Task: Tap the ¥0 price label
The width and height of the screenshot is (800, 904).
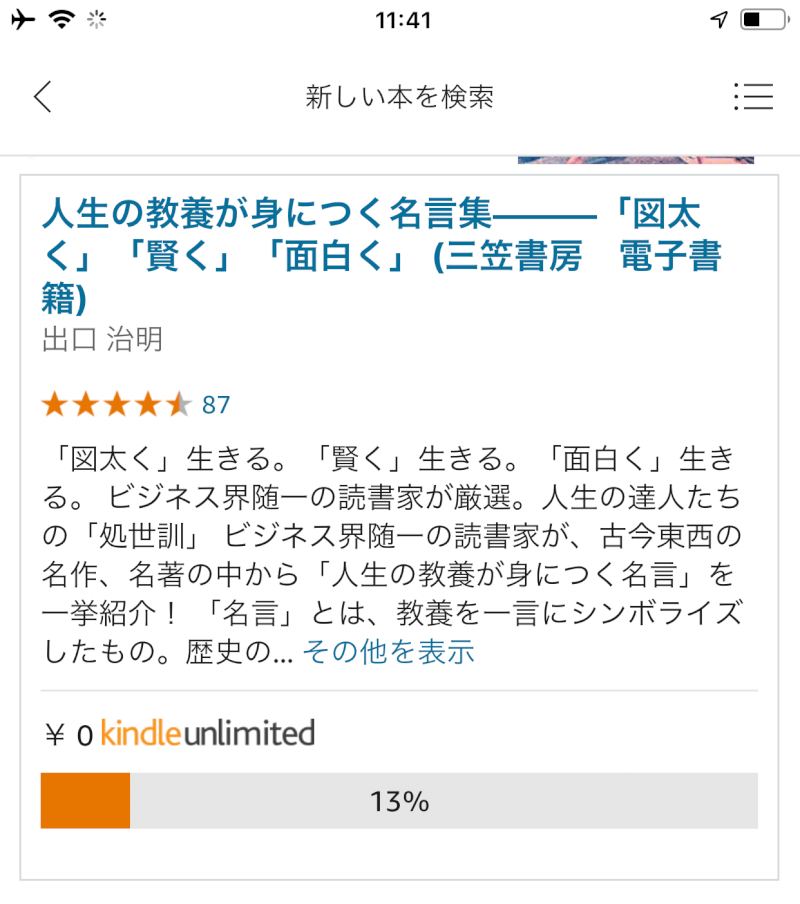Action: (68, 736)
